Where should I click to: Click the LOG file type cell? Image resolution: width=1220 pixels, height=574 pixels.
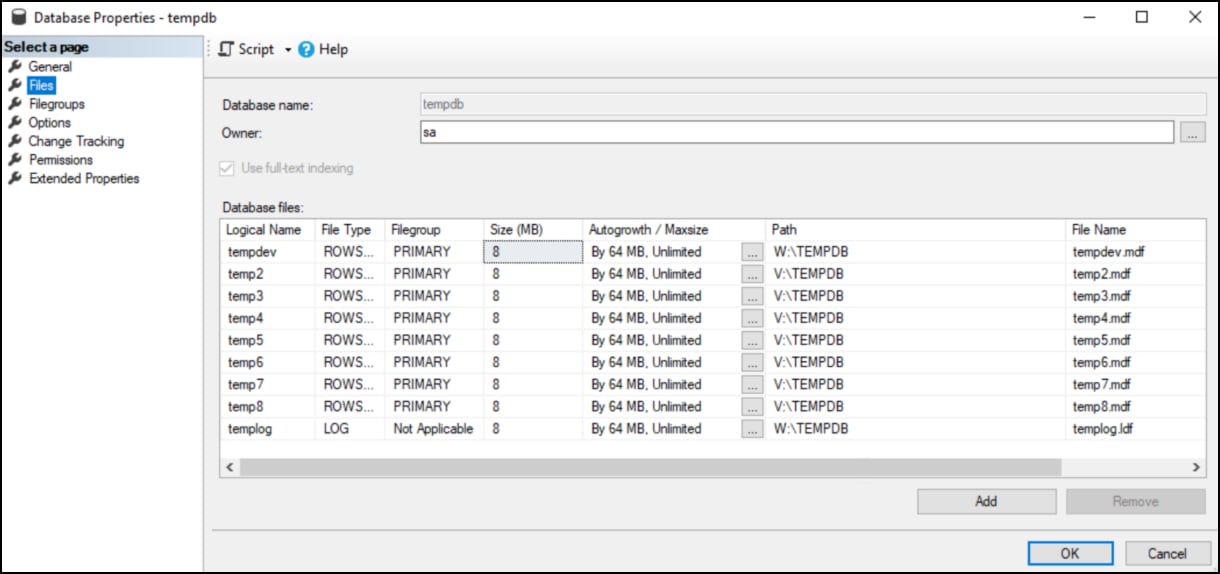point(349,428)
